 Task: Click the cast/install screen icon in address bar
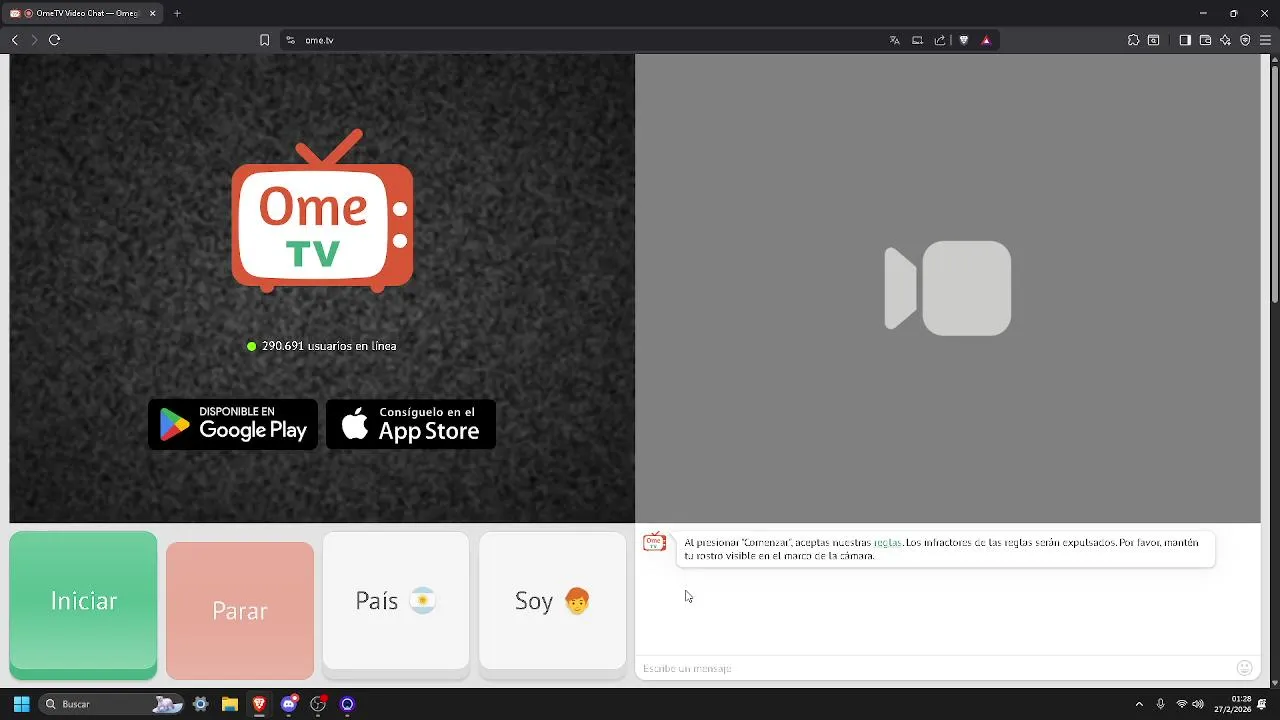pos(917,40)
